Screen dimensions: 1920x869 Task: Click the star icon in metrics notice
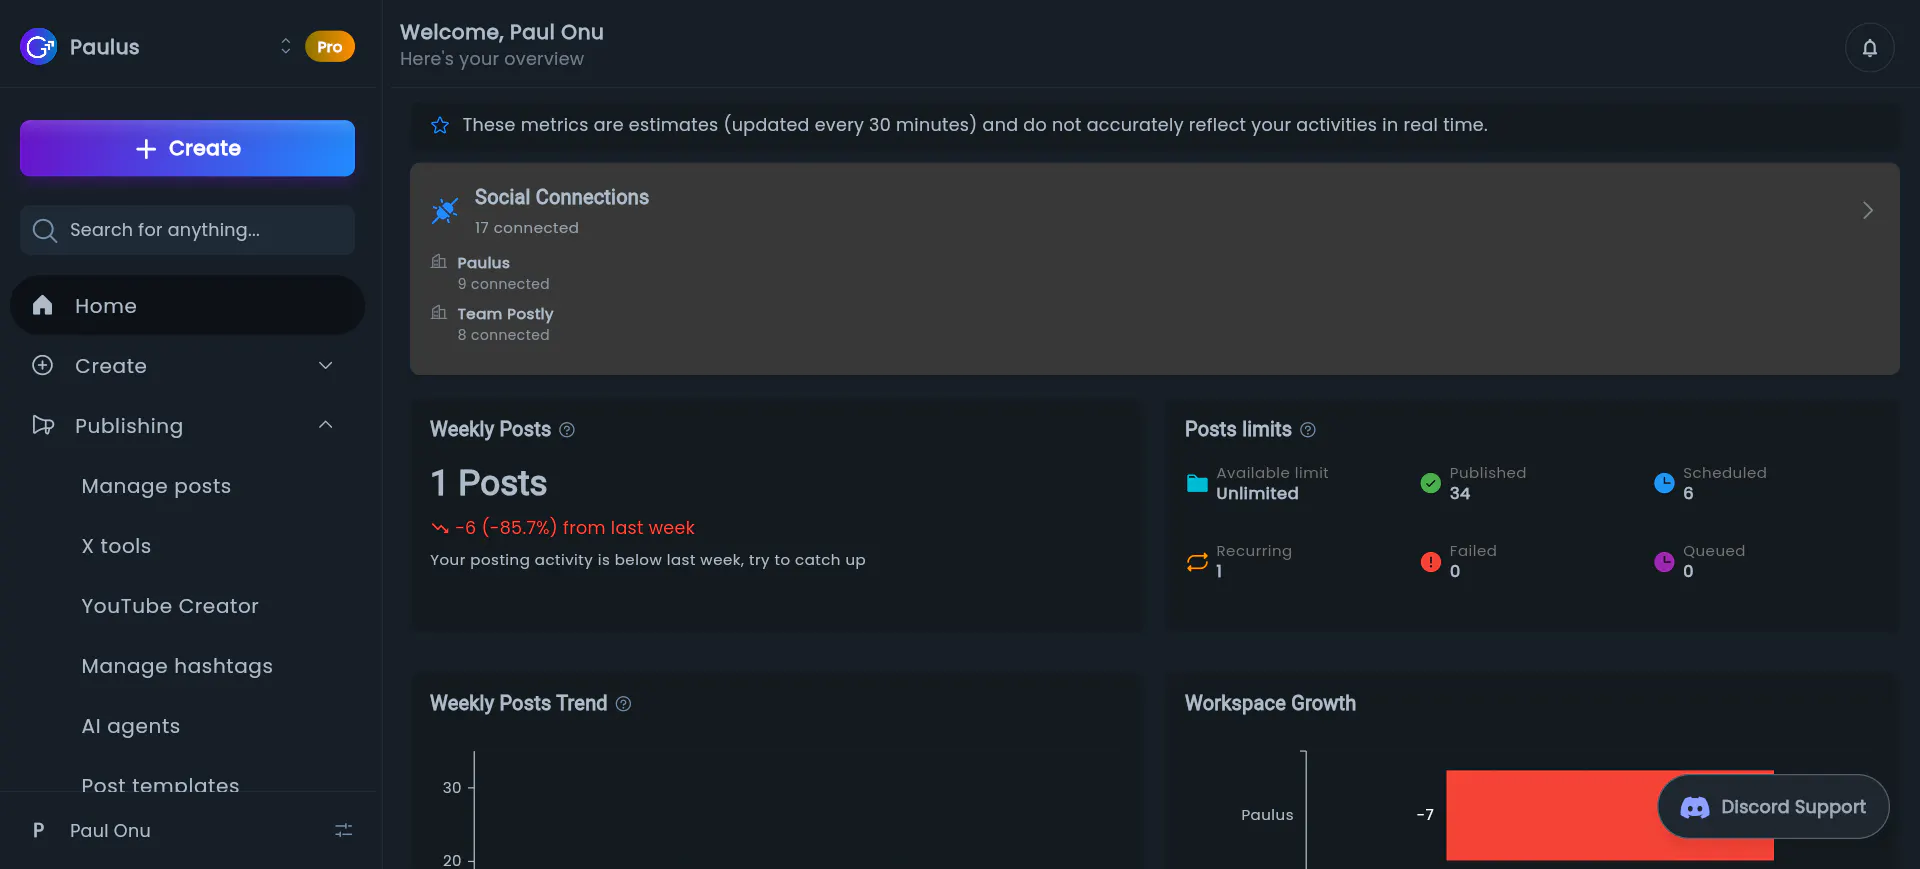[x=440, y=125]
